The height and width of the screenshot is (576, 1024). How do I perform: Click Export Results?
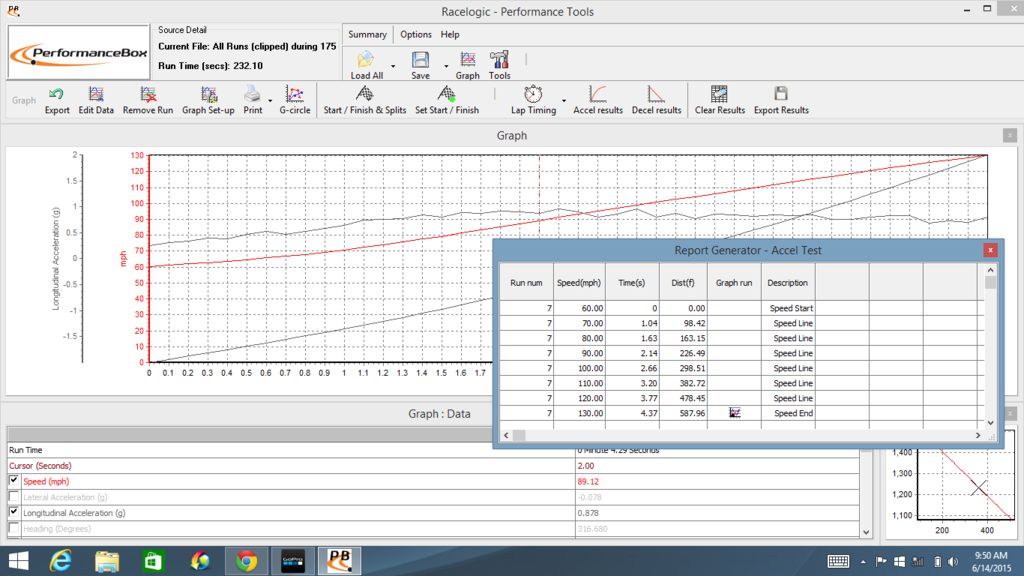pos(781,100)
